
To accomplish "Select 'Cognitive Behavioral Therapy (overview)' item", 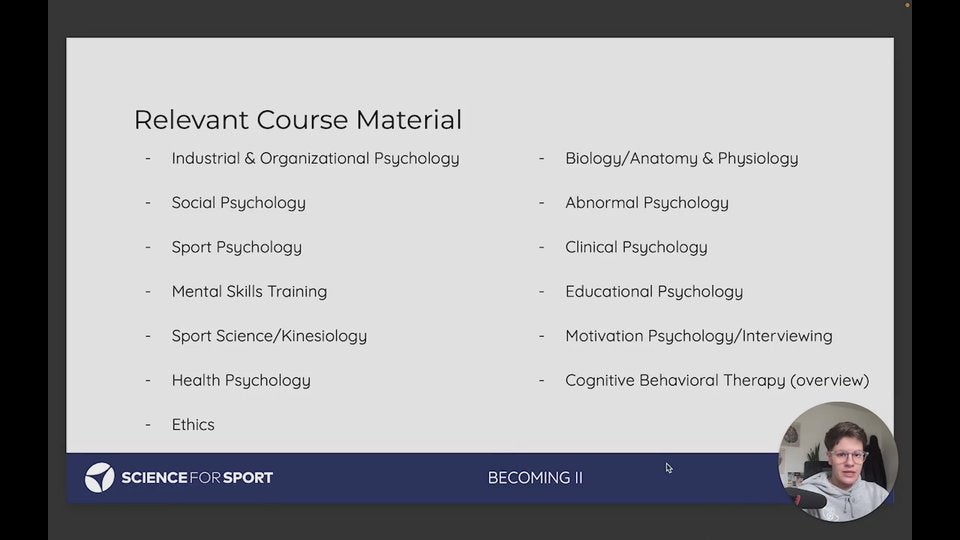I will coord(717,380).
